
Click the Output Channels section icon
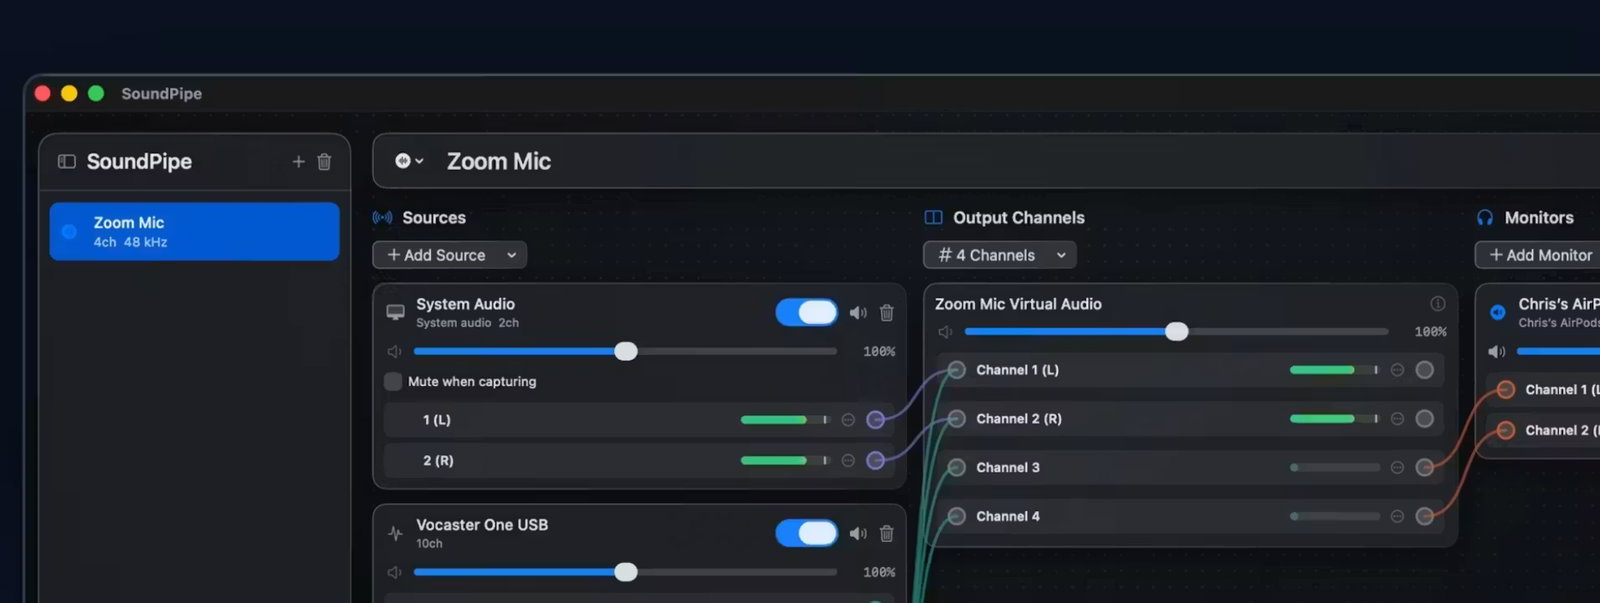(933, 217)
